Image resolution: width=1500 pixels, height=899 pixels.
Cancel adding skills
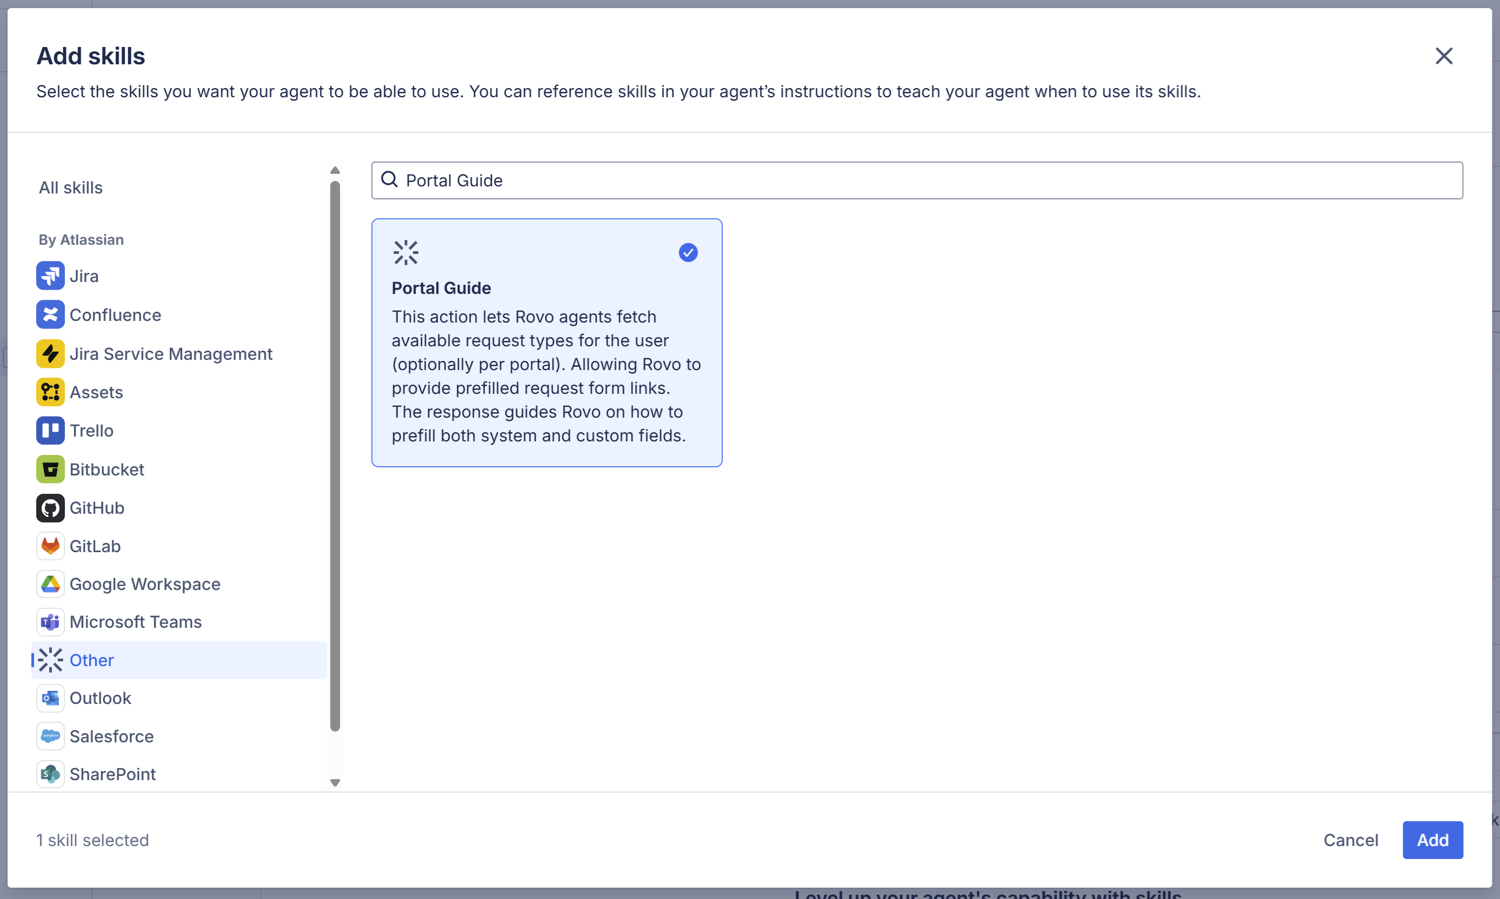click(1350, 840)
